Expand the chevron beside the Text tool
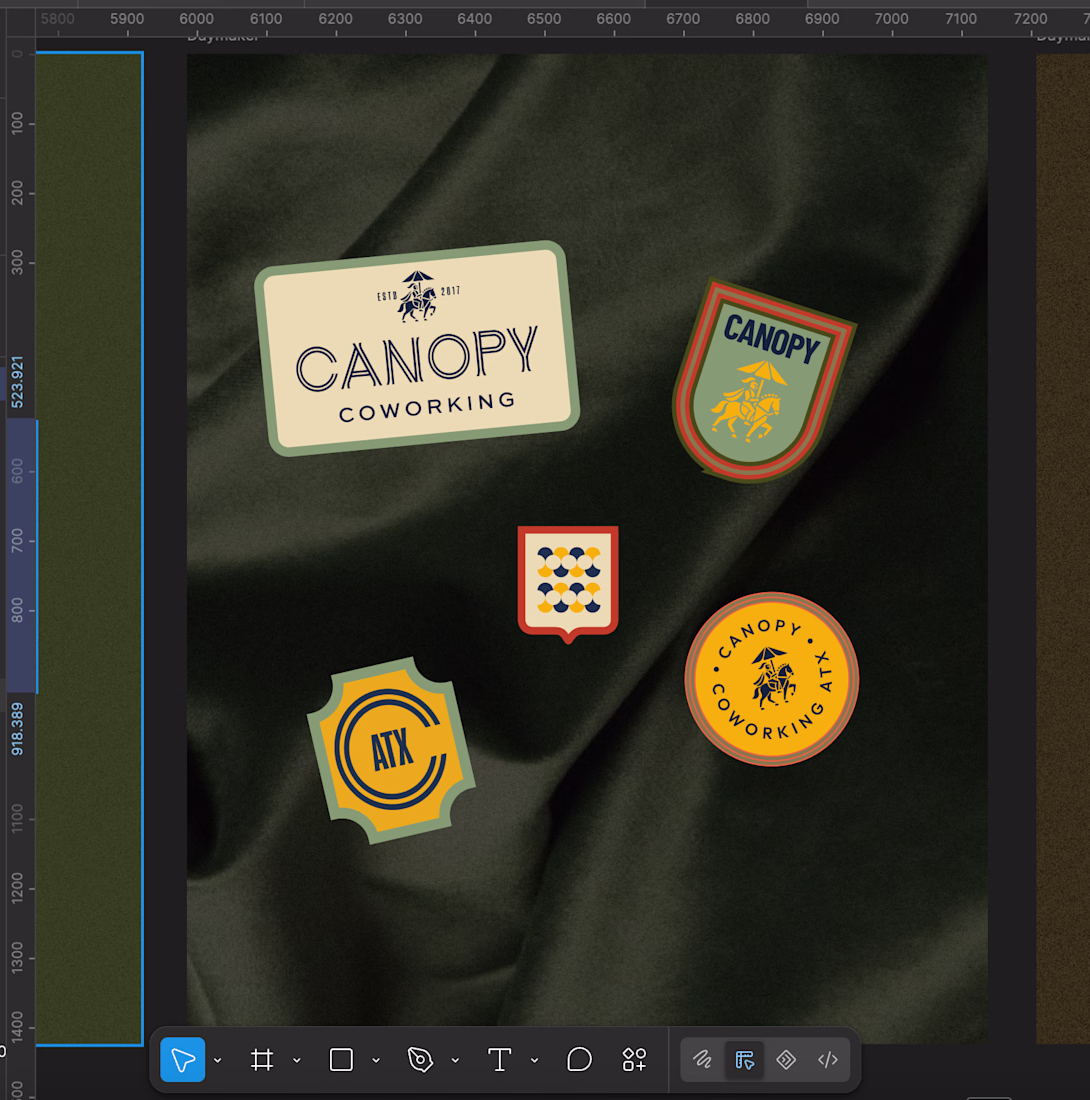1090x1100 pixels. pos(534,1060)
